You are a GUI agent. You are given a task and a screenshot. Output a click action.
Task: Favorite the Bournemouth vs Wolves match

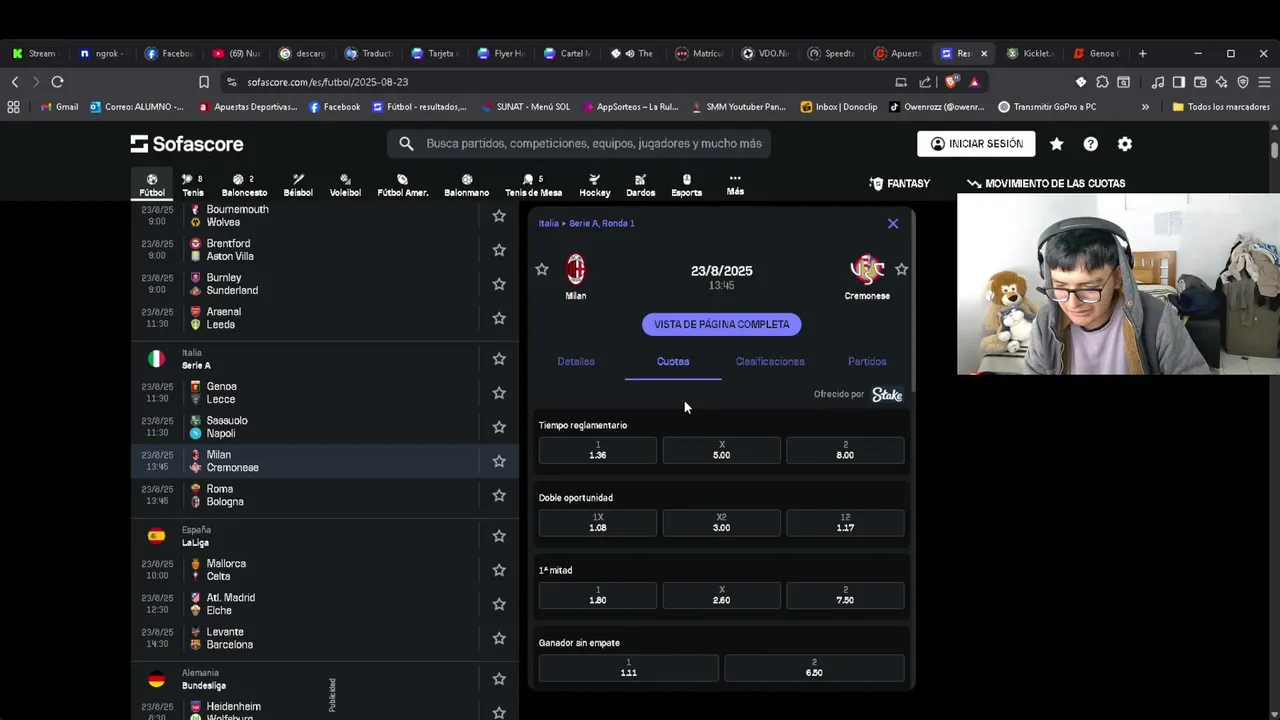tap(499, 216)
